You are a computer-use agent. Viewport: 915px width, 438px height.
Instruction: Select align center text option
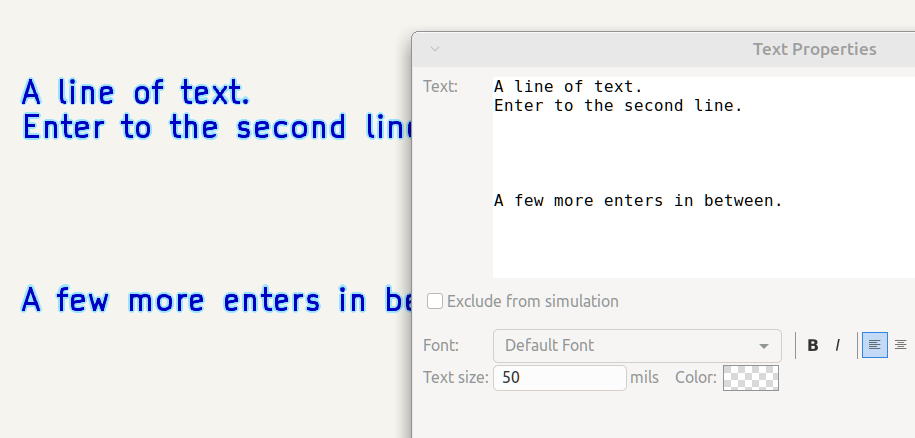(900, 345)
